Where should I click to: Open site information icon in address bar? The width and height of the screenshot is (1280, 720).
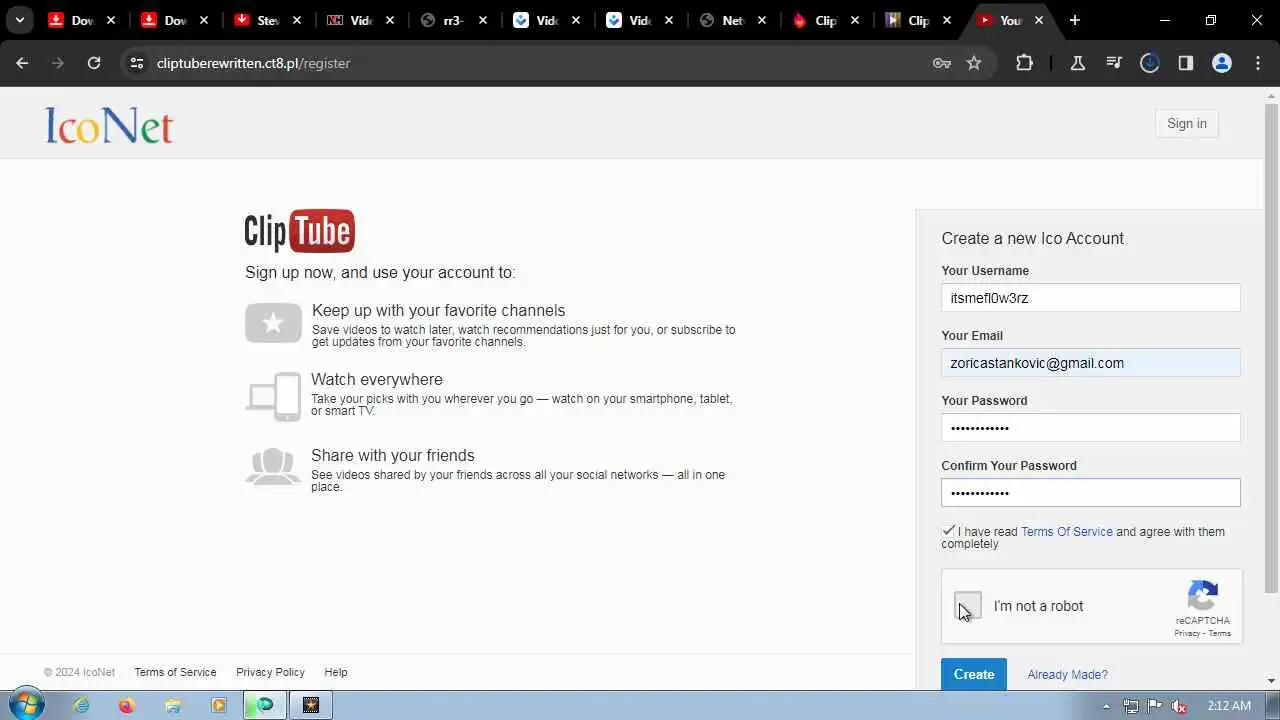137,63
